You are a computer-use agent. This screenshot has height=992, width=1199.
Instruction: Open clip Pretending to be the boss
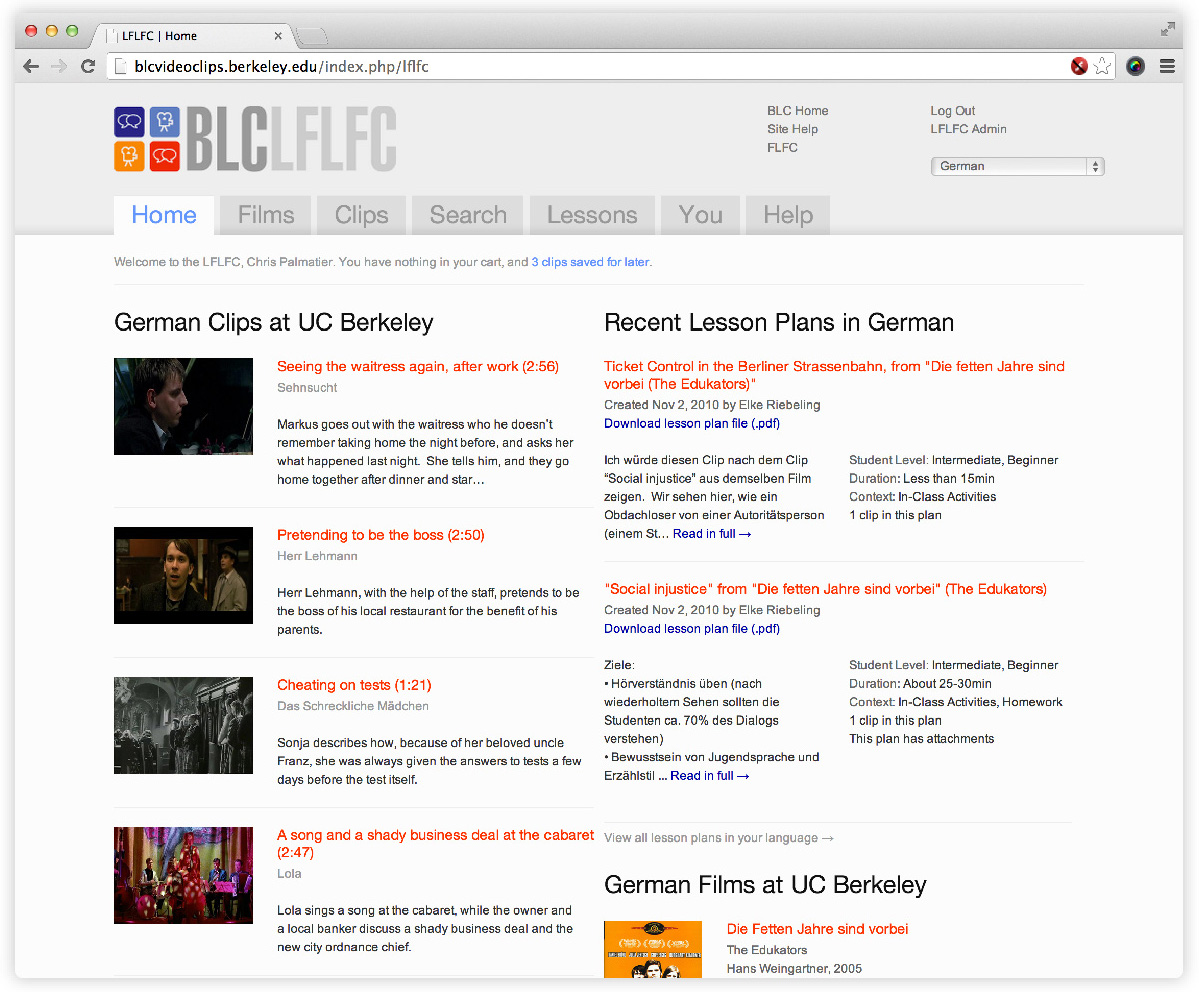pos(381,535)
